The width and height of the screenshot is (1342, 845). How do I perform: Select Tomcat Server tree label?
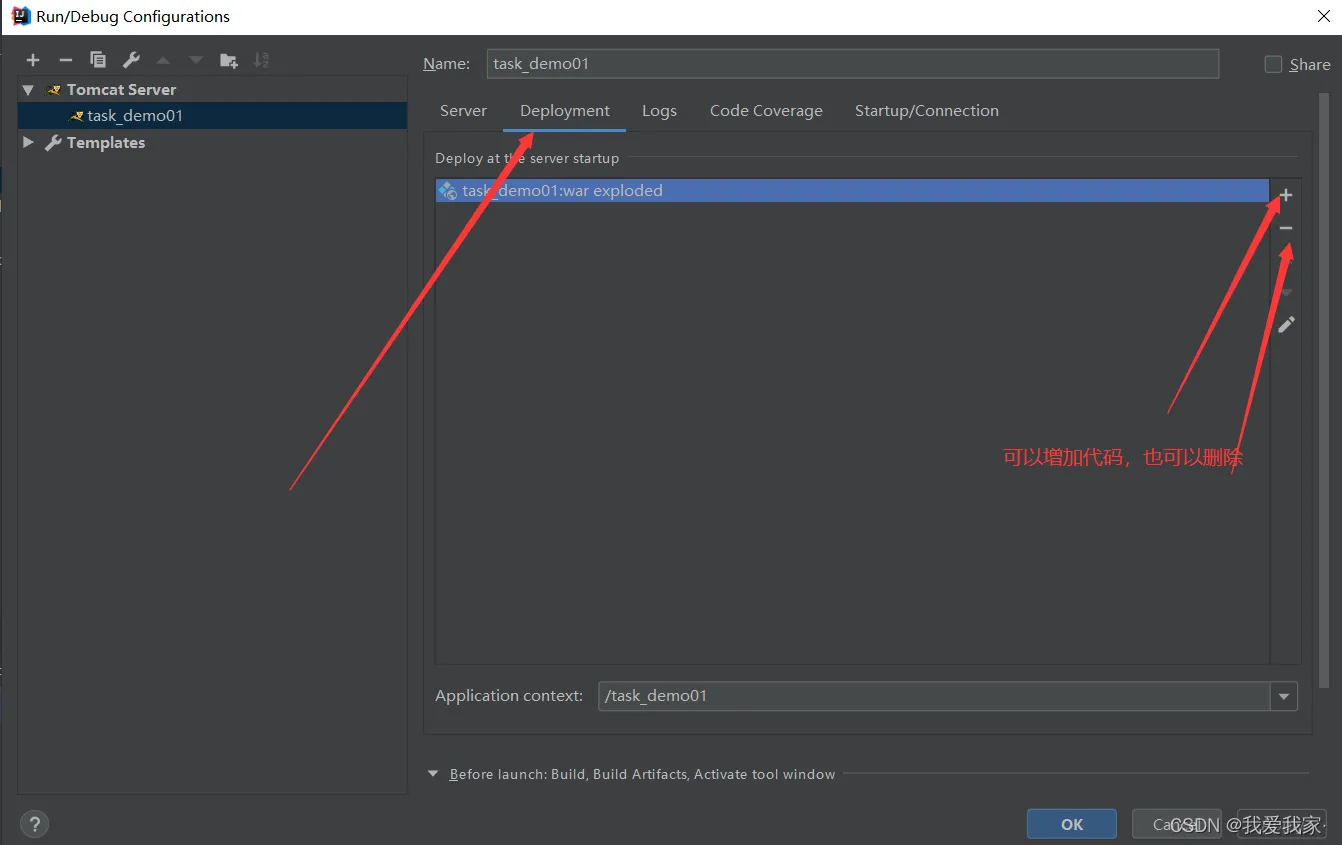(121, 90)
